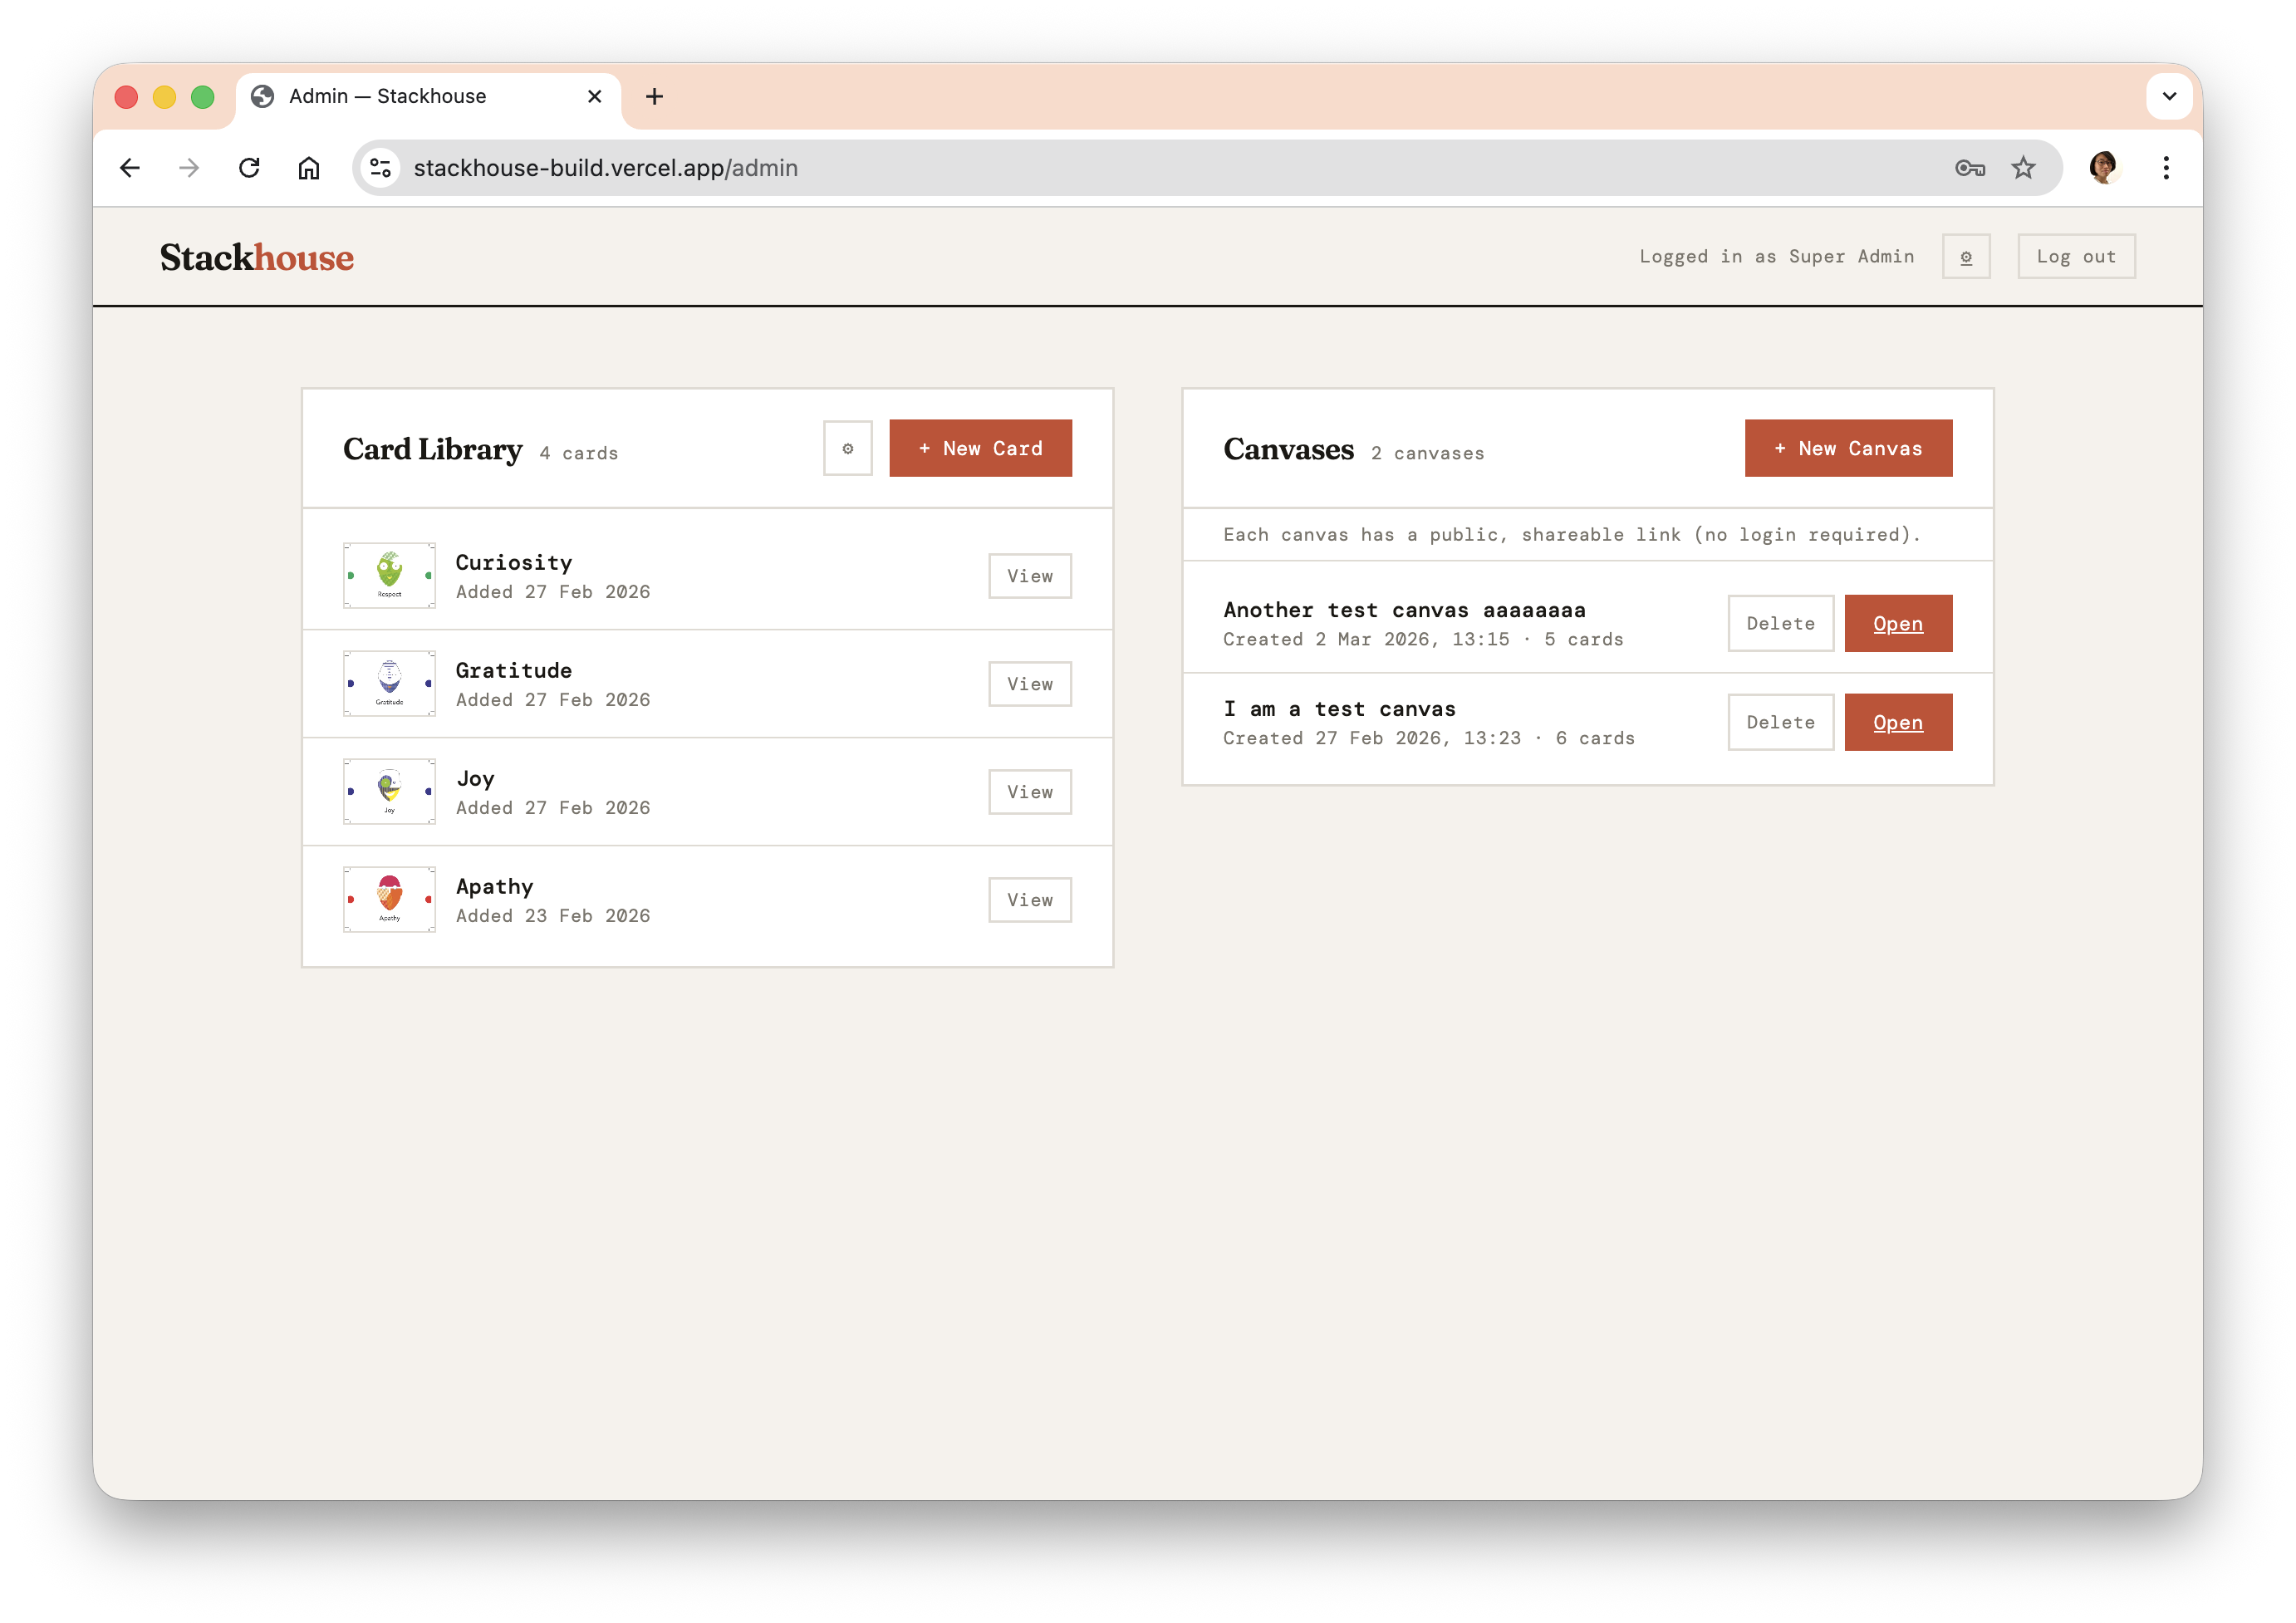Click the site information icon in address bar
This screenshot has height=1623, width=2296.
tap(381, 168)
